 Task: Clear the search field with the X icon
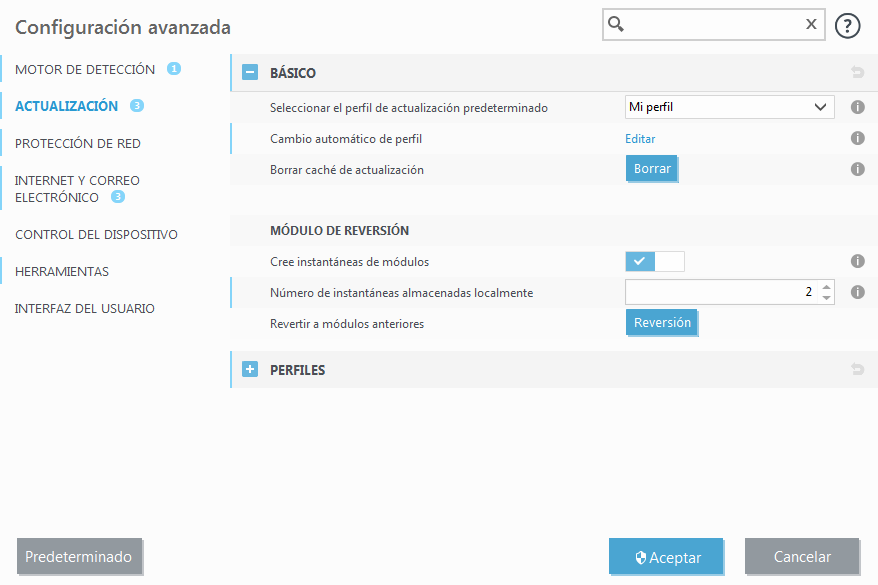(810, 24)
